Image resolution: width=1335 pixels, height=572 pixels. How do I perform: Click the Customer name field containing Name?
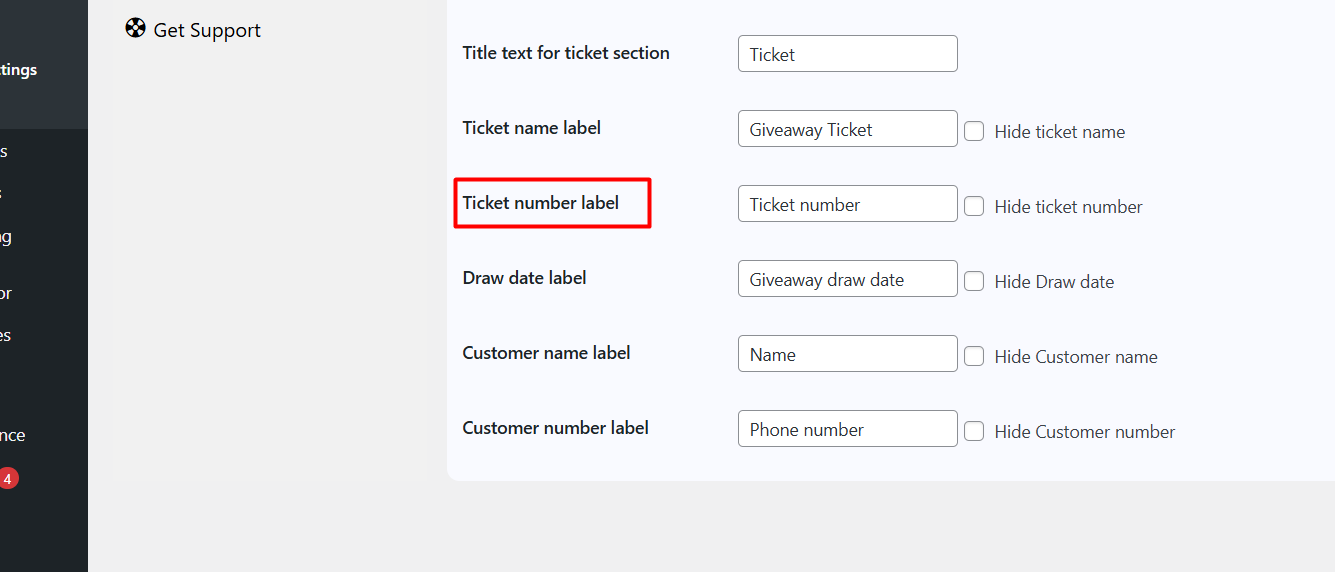847,354
